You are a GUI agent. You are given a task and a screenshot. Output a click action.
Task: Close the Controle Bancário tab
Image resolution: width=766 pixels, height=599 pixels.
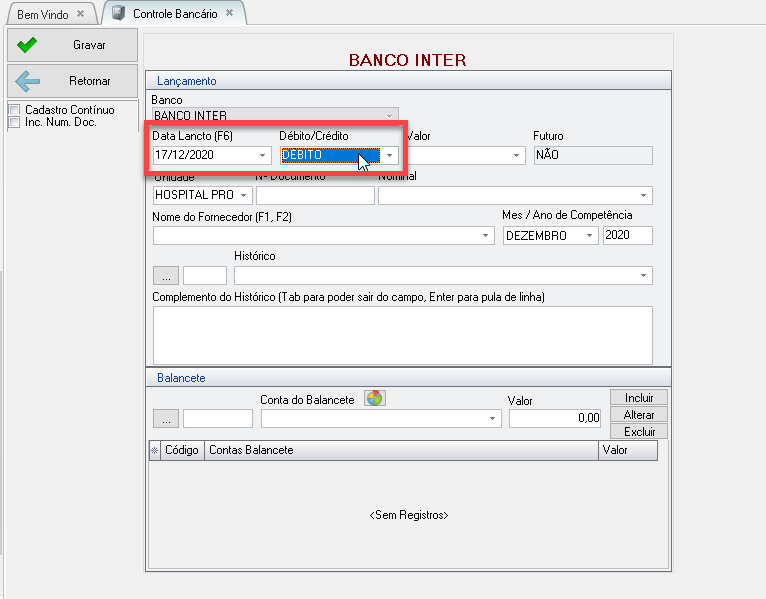coord(229,13)
